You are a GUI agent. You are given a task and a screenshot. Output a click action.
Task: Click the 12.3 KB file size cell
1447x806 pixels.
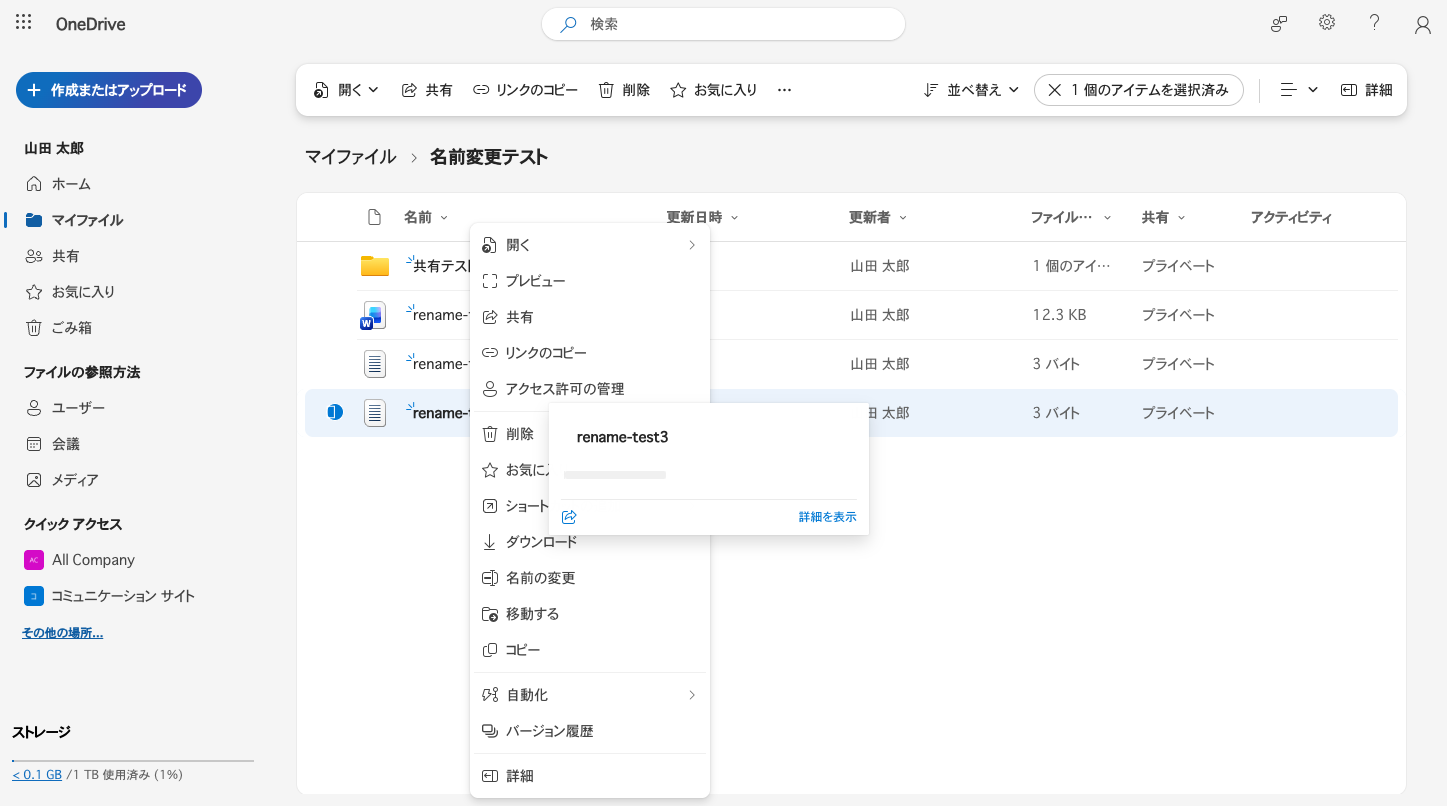click(x=1059, y=315)
